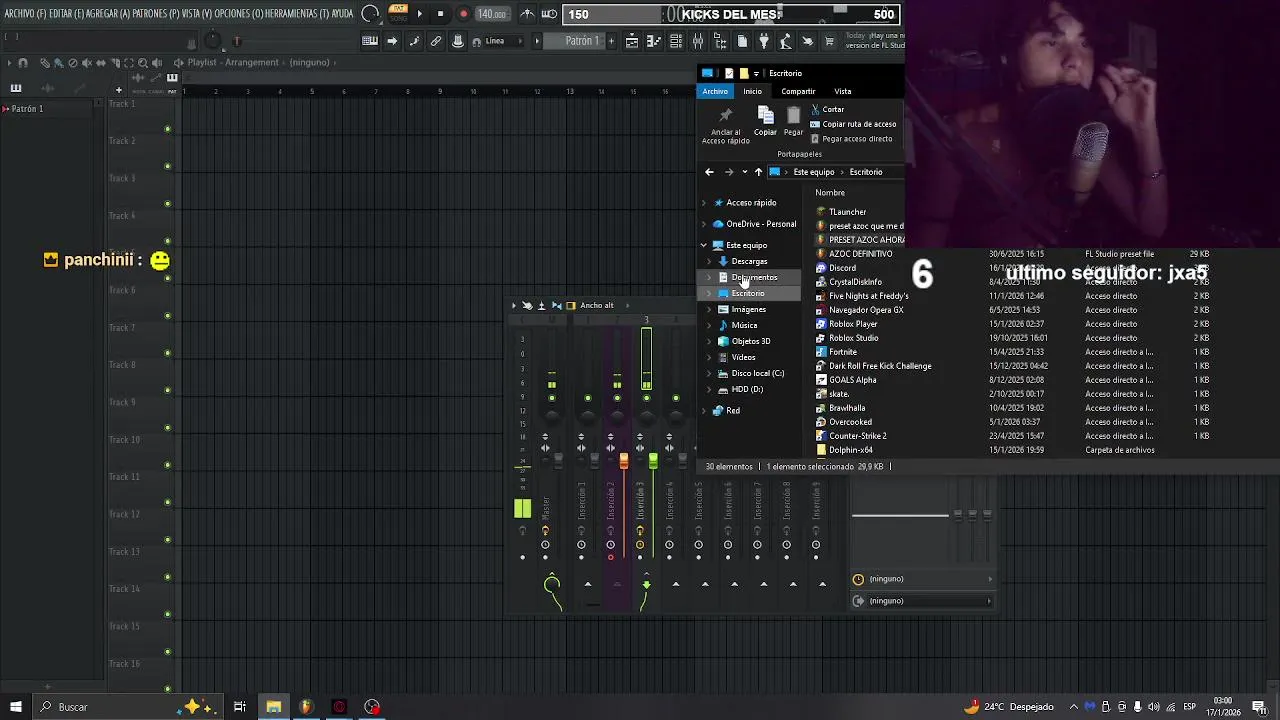Switch to Compartir tab in File Explorer

(x=798, y=91)
